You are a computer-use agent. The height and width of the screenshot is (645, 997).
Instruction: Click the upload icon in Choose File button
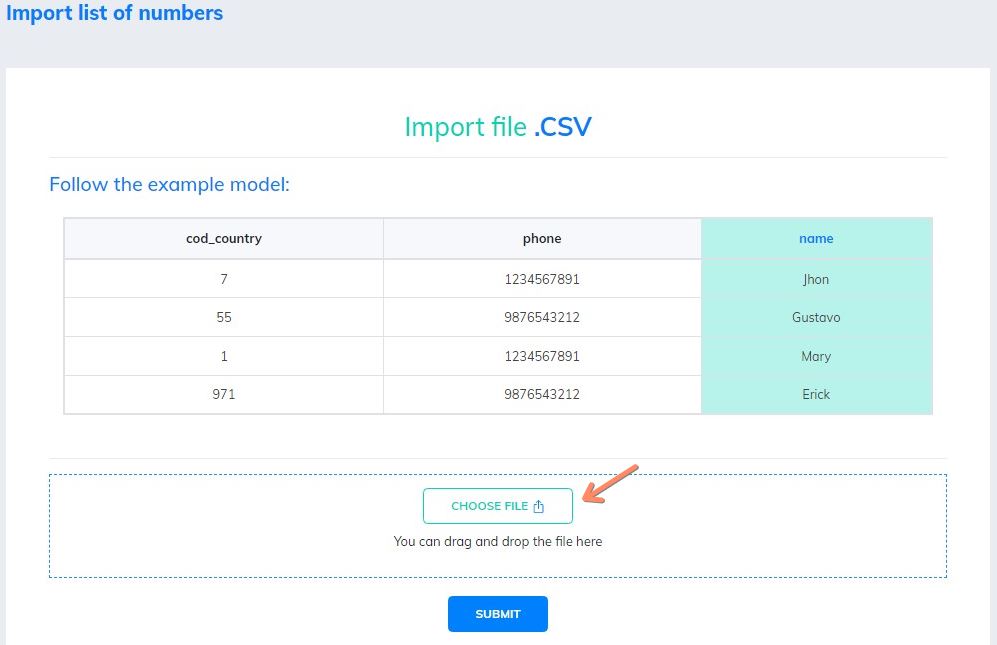[x=539, y=506]
